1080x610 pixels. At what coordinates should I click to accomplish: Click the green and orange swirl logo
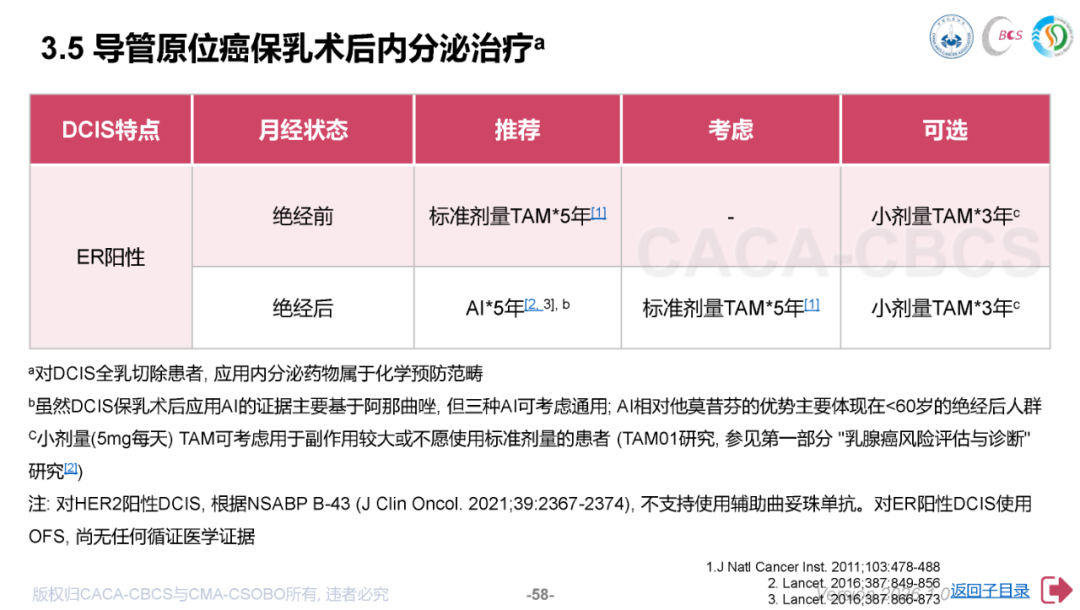(1051, 38)
